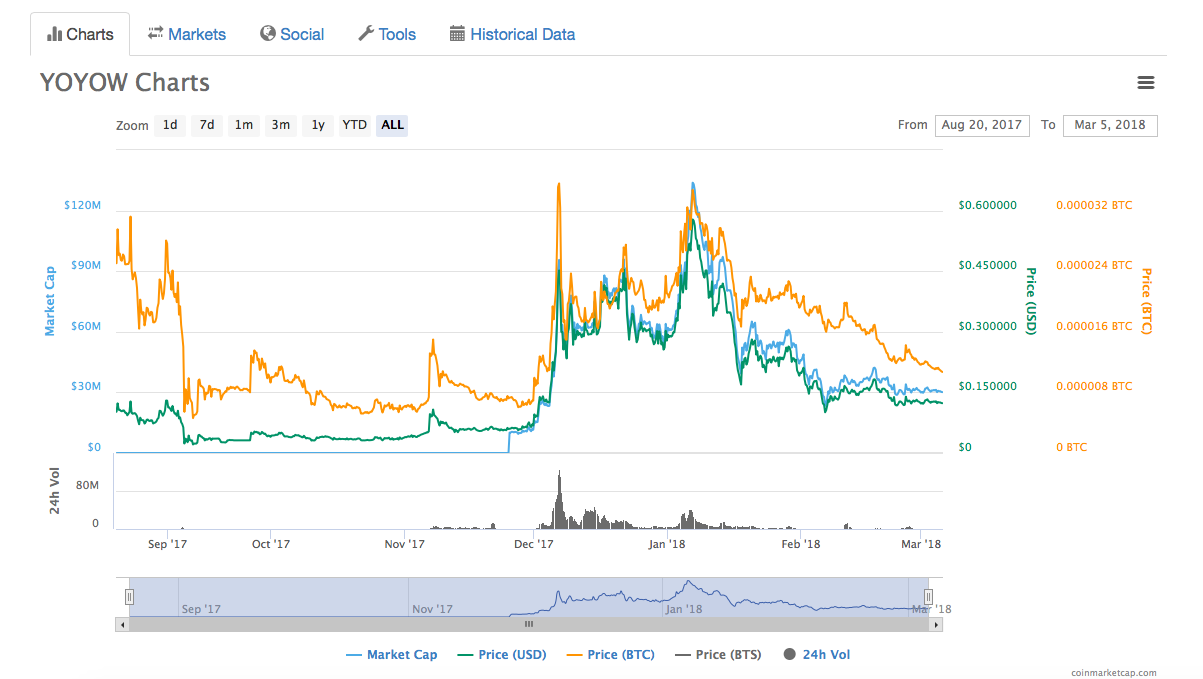The width and height of the screenshot is (1203, 679).
Task: Switch to the Charts tab
Action: click(x=80, y=34)
